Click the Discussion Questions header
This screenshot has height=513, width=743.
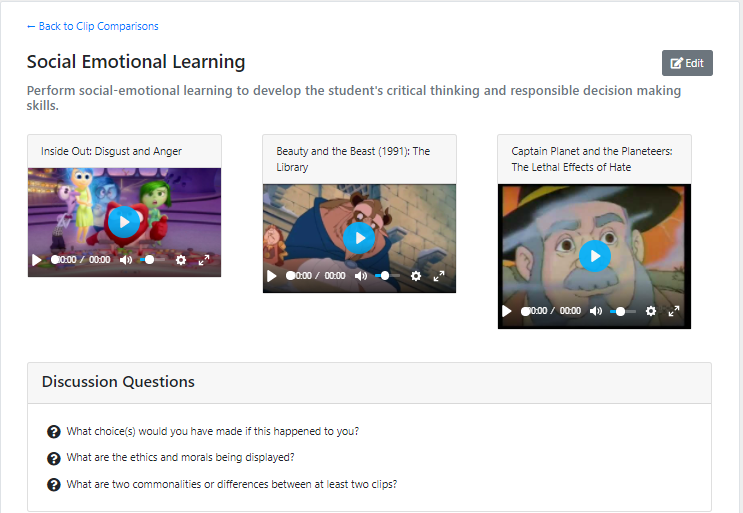(118, 382)
